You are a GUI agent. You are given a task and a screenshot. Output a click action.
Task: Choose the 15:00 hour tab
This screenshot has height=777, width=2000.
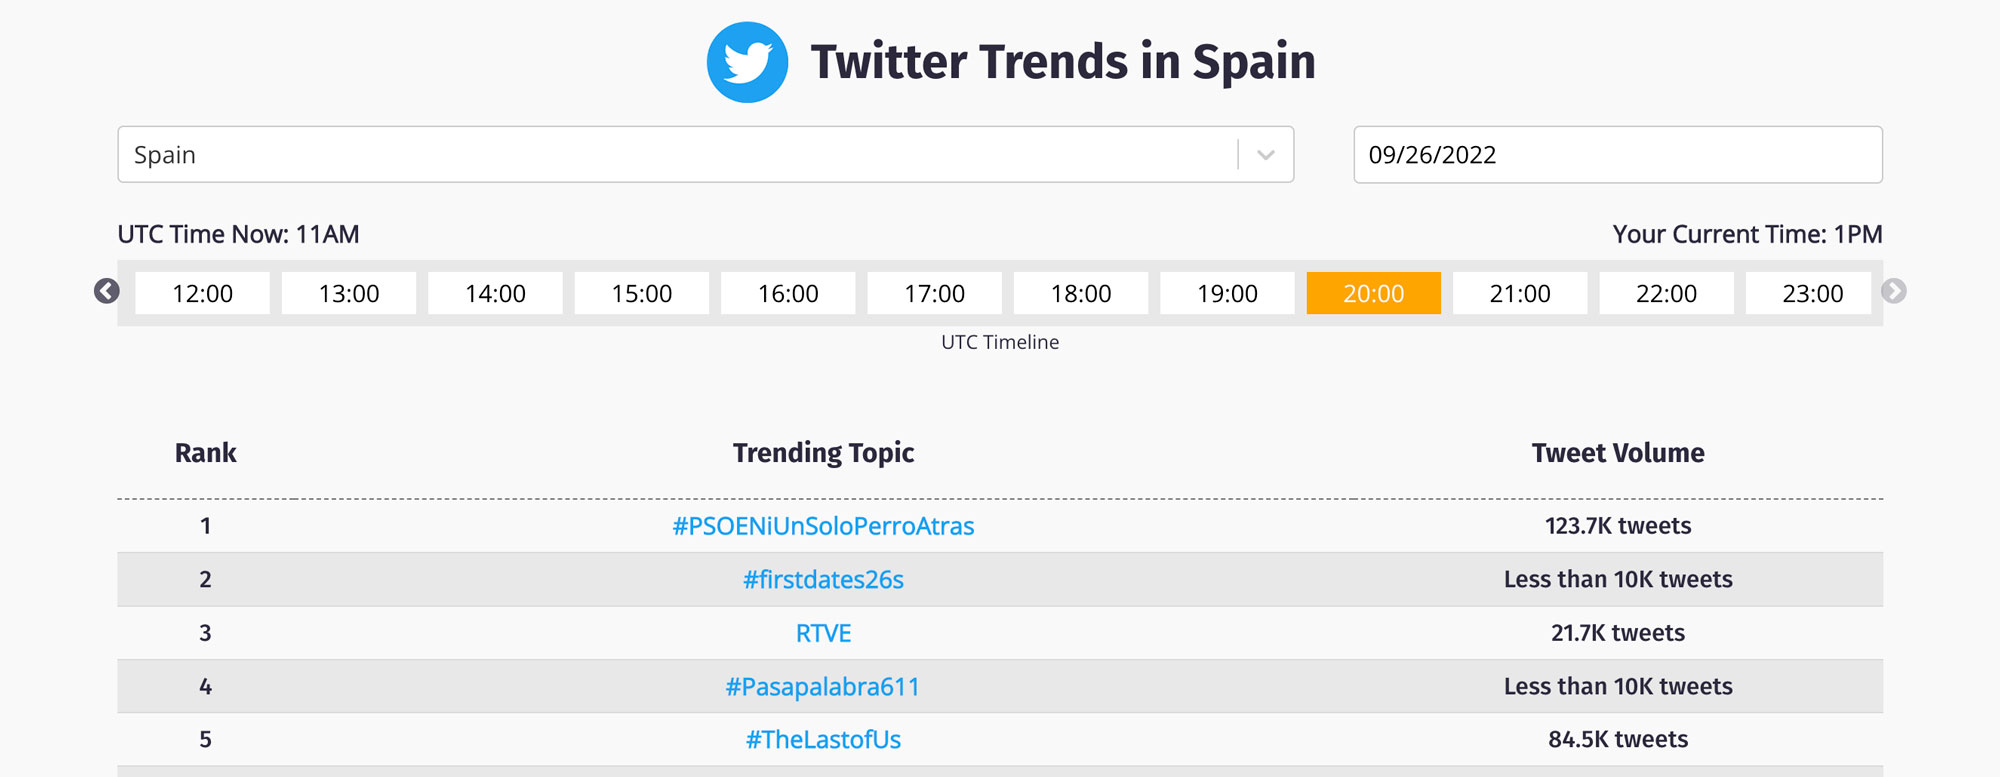tap(642, 293)
